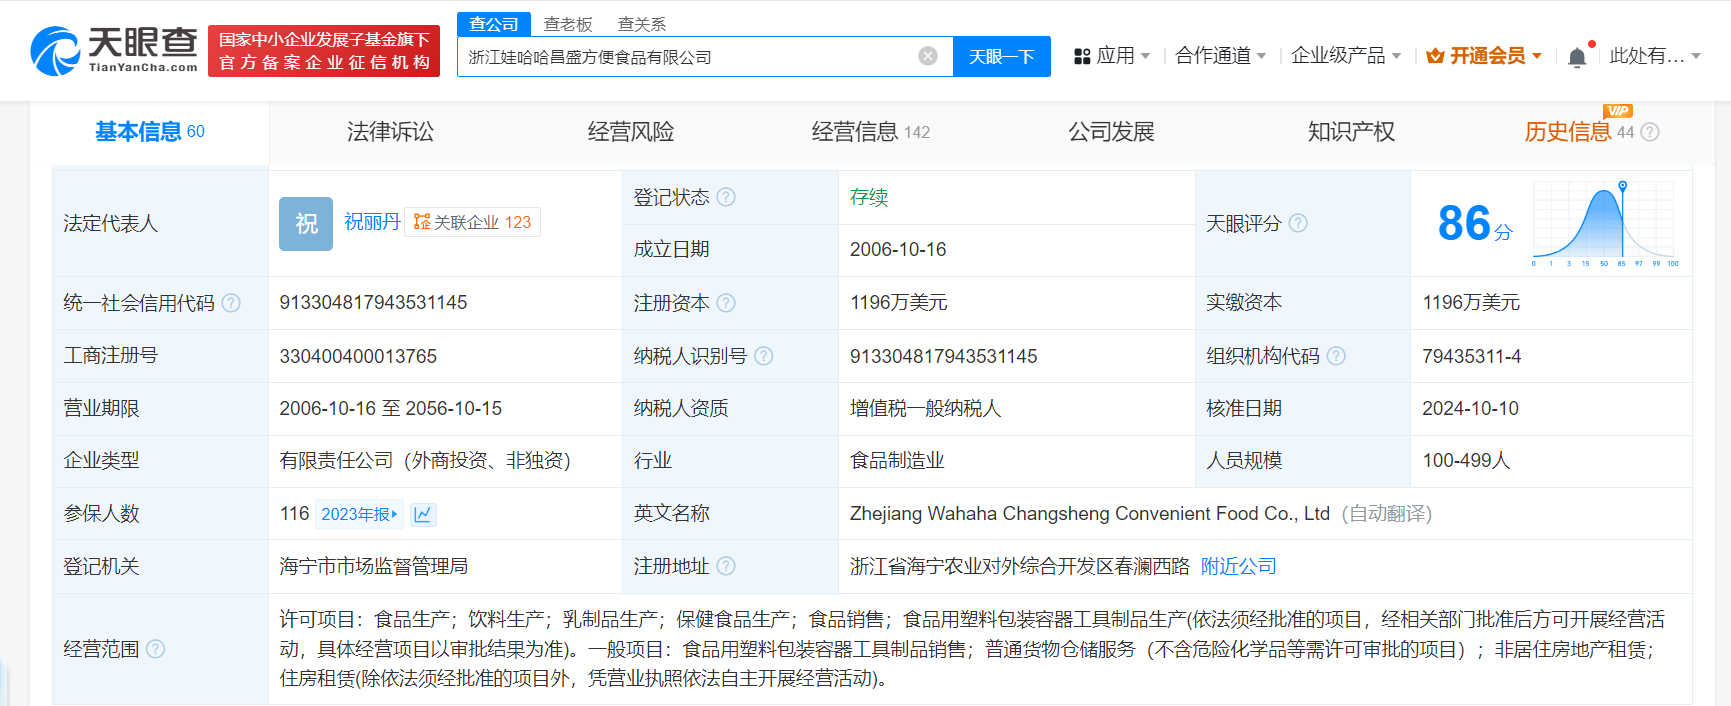Open the insured-count trend chart icon
Image resolution: width=1731 pixels, height=706 pixels.
click(423, 514)
